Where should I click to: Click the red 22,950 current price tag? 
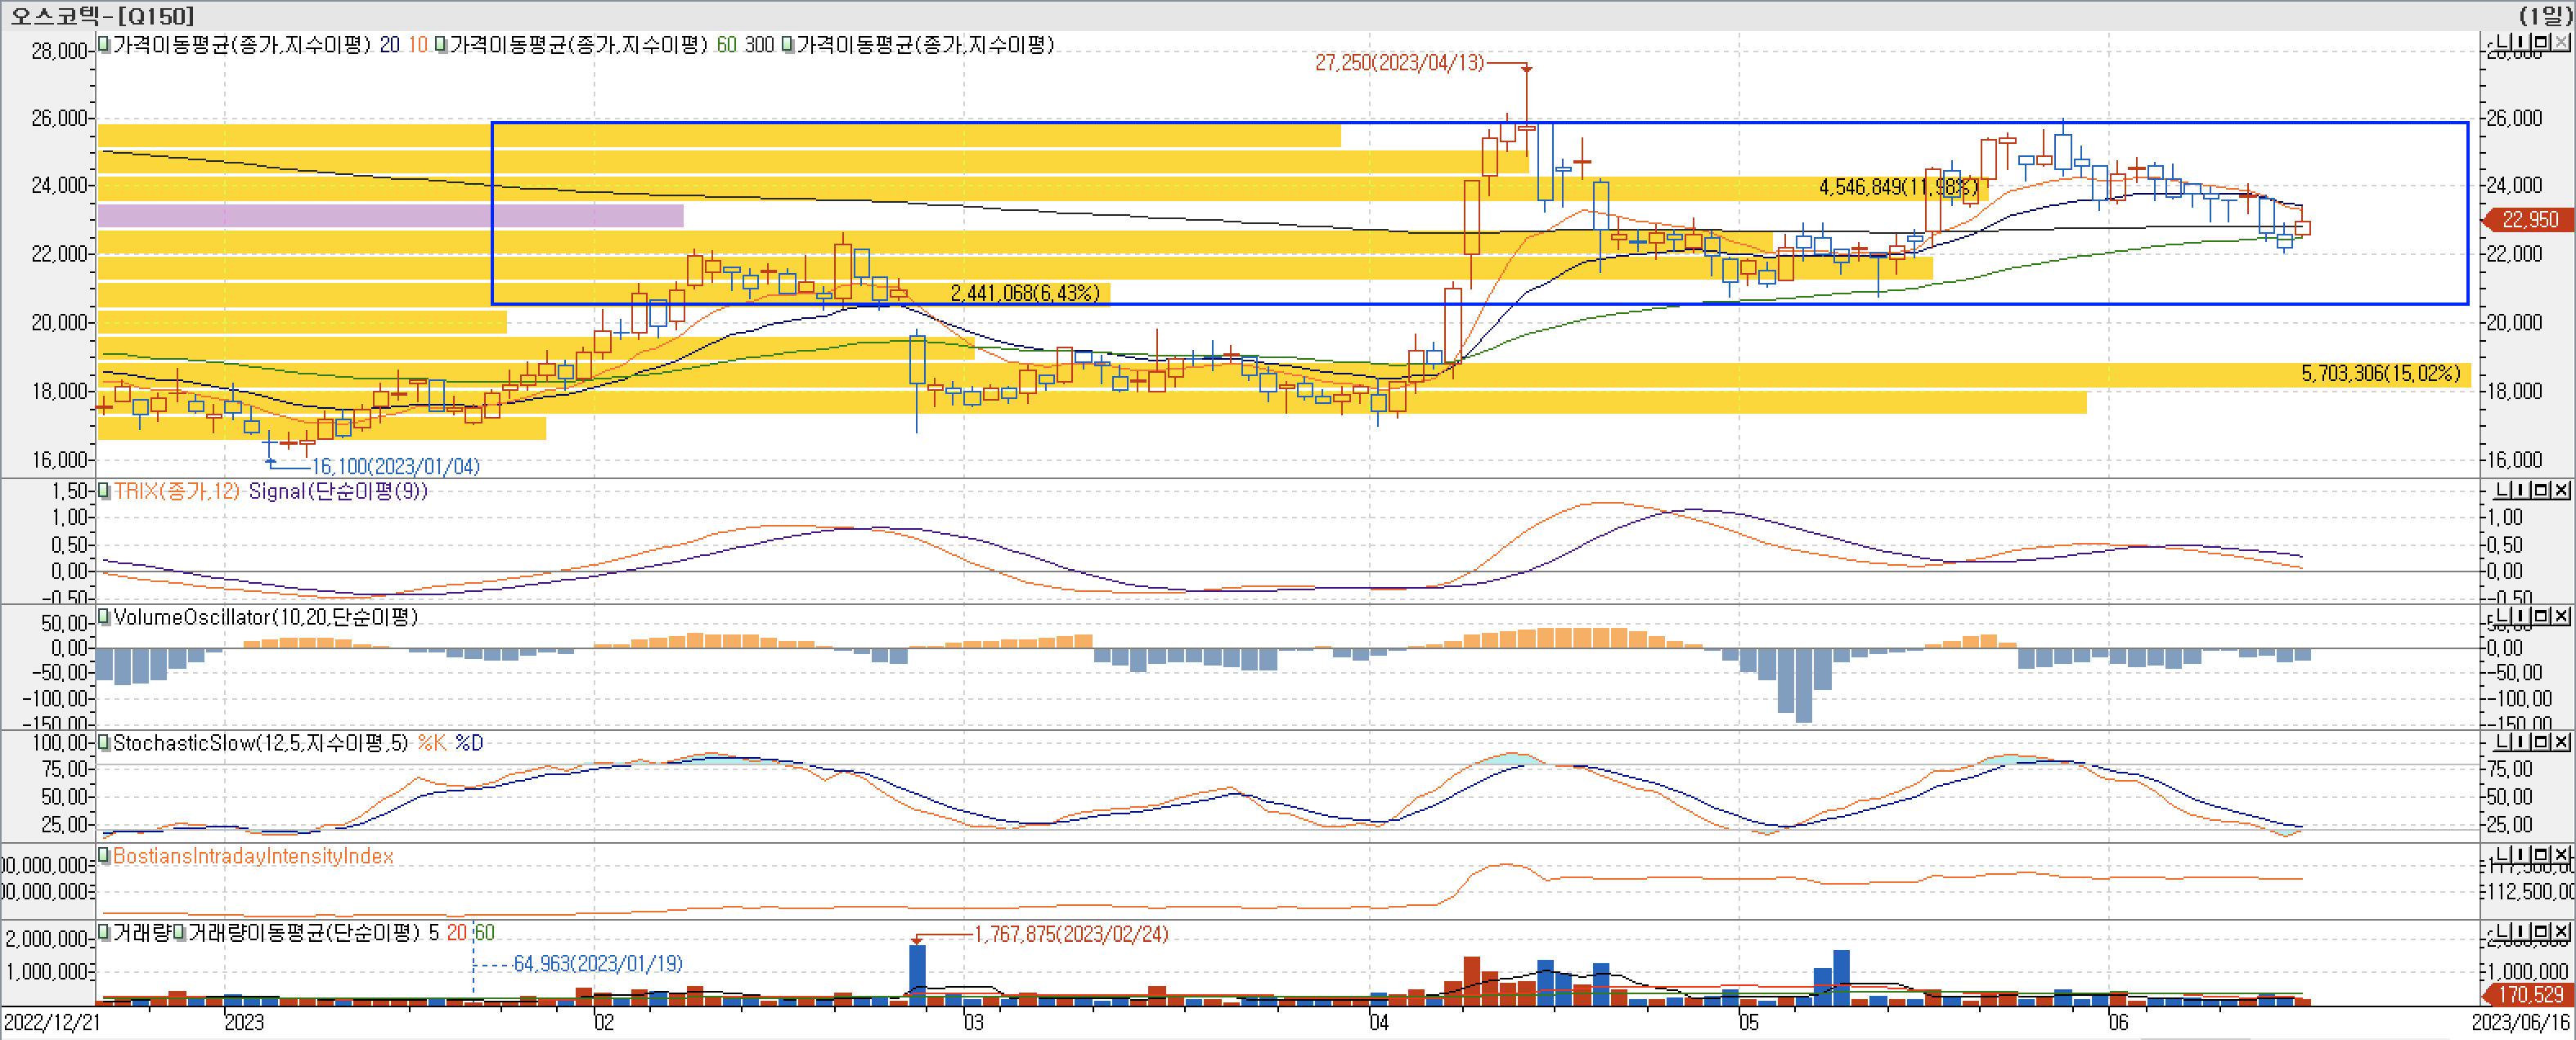pyautogui.click(x=2529, y=219)
